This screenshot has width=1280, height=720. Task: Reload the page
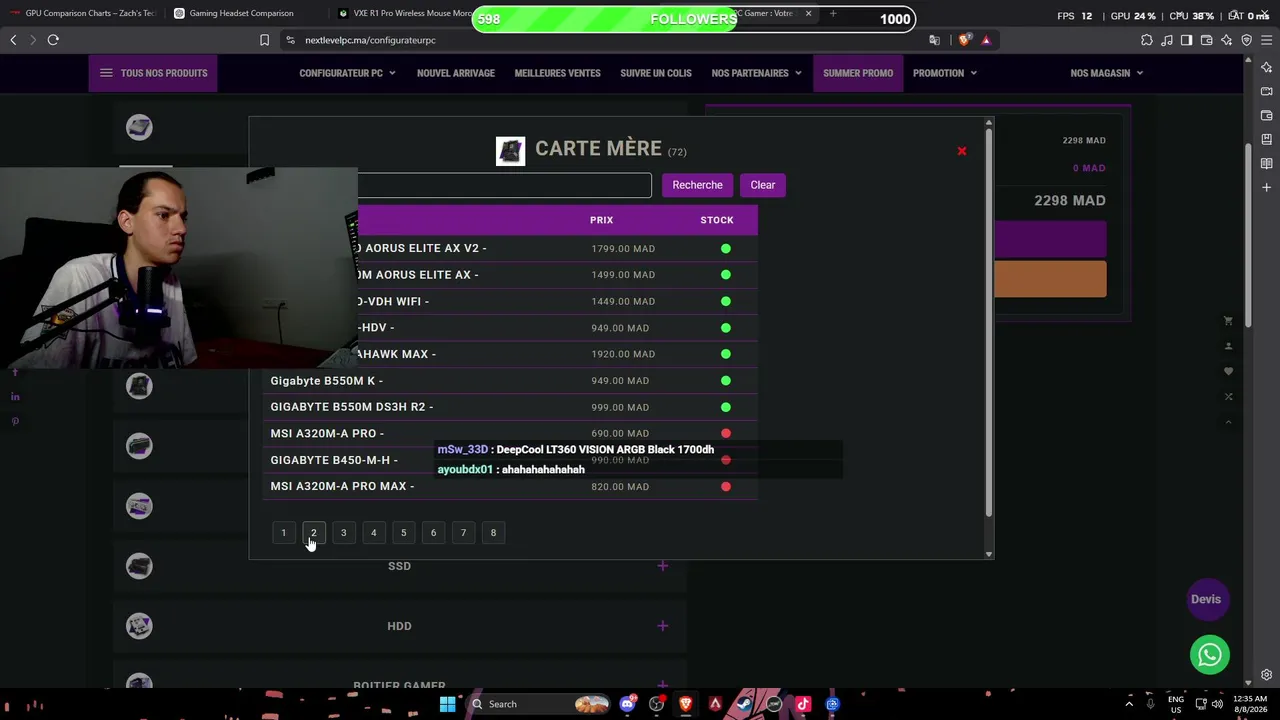[53, 40]
